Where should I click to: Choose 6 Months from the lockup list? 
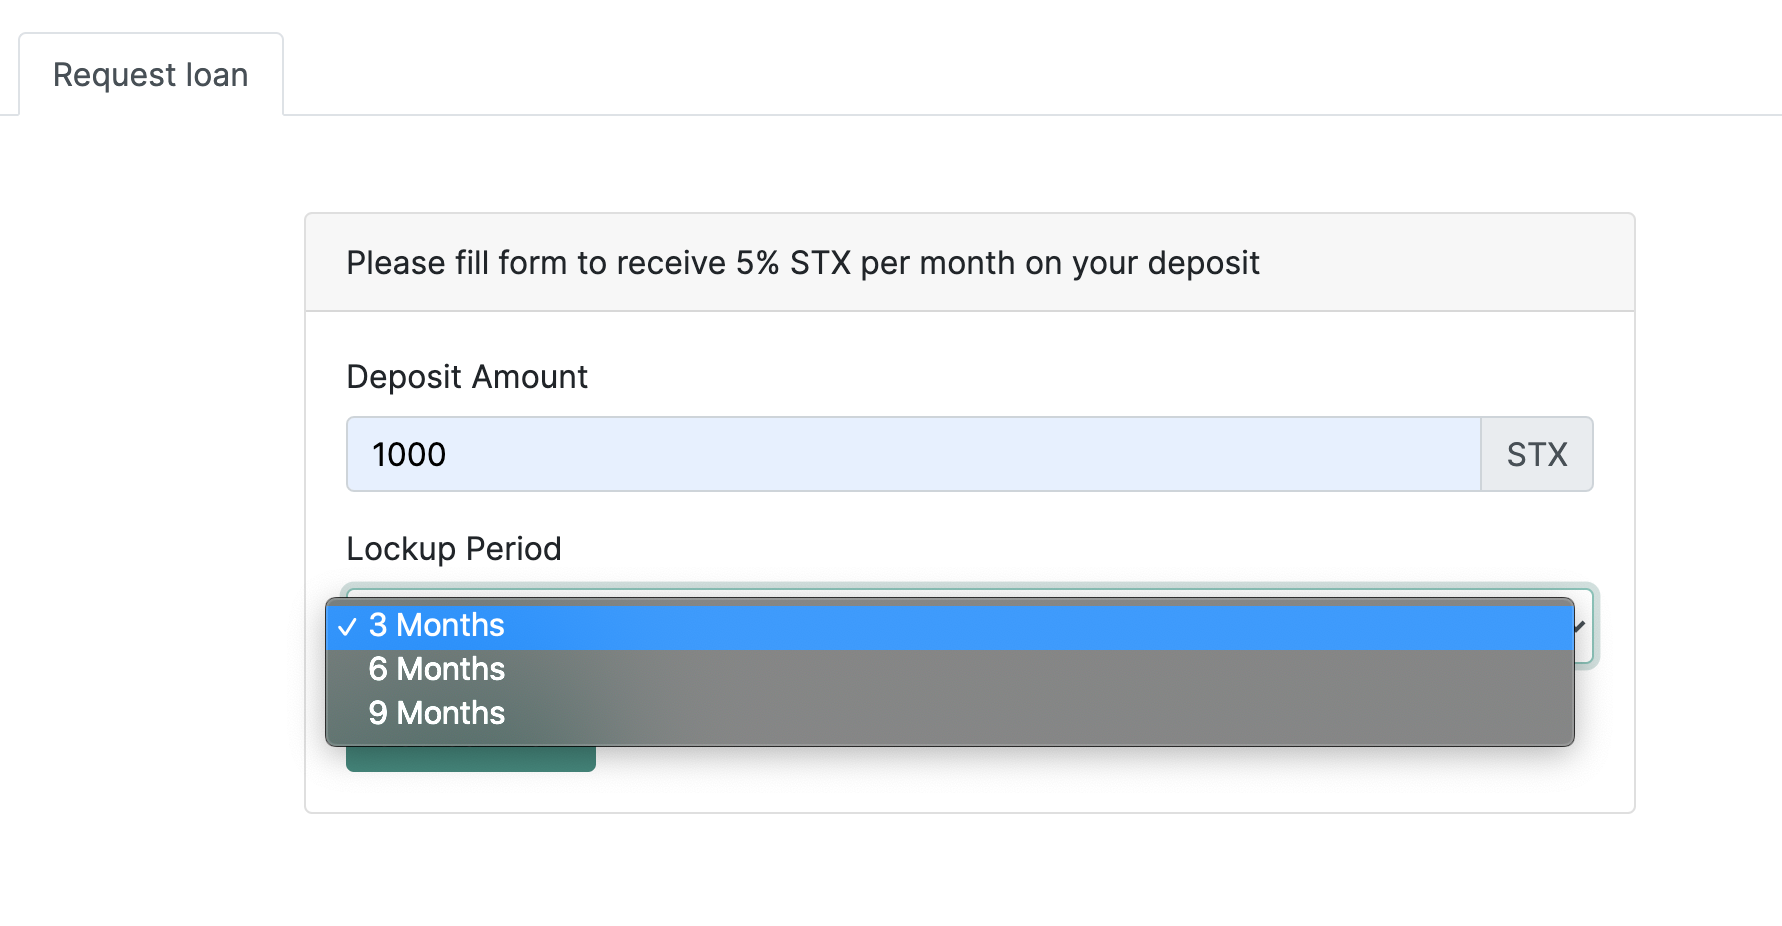point(436,669)
